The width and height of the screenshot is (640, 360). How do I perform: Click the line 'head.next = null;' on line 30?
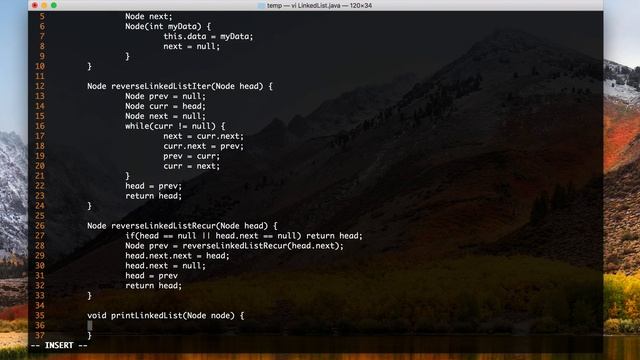165,266
